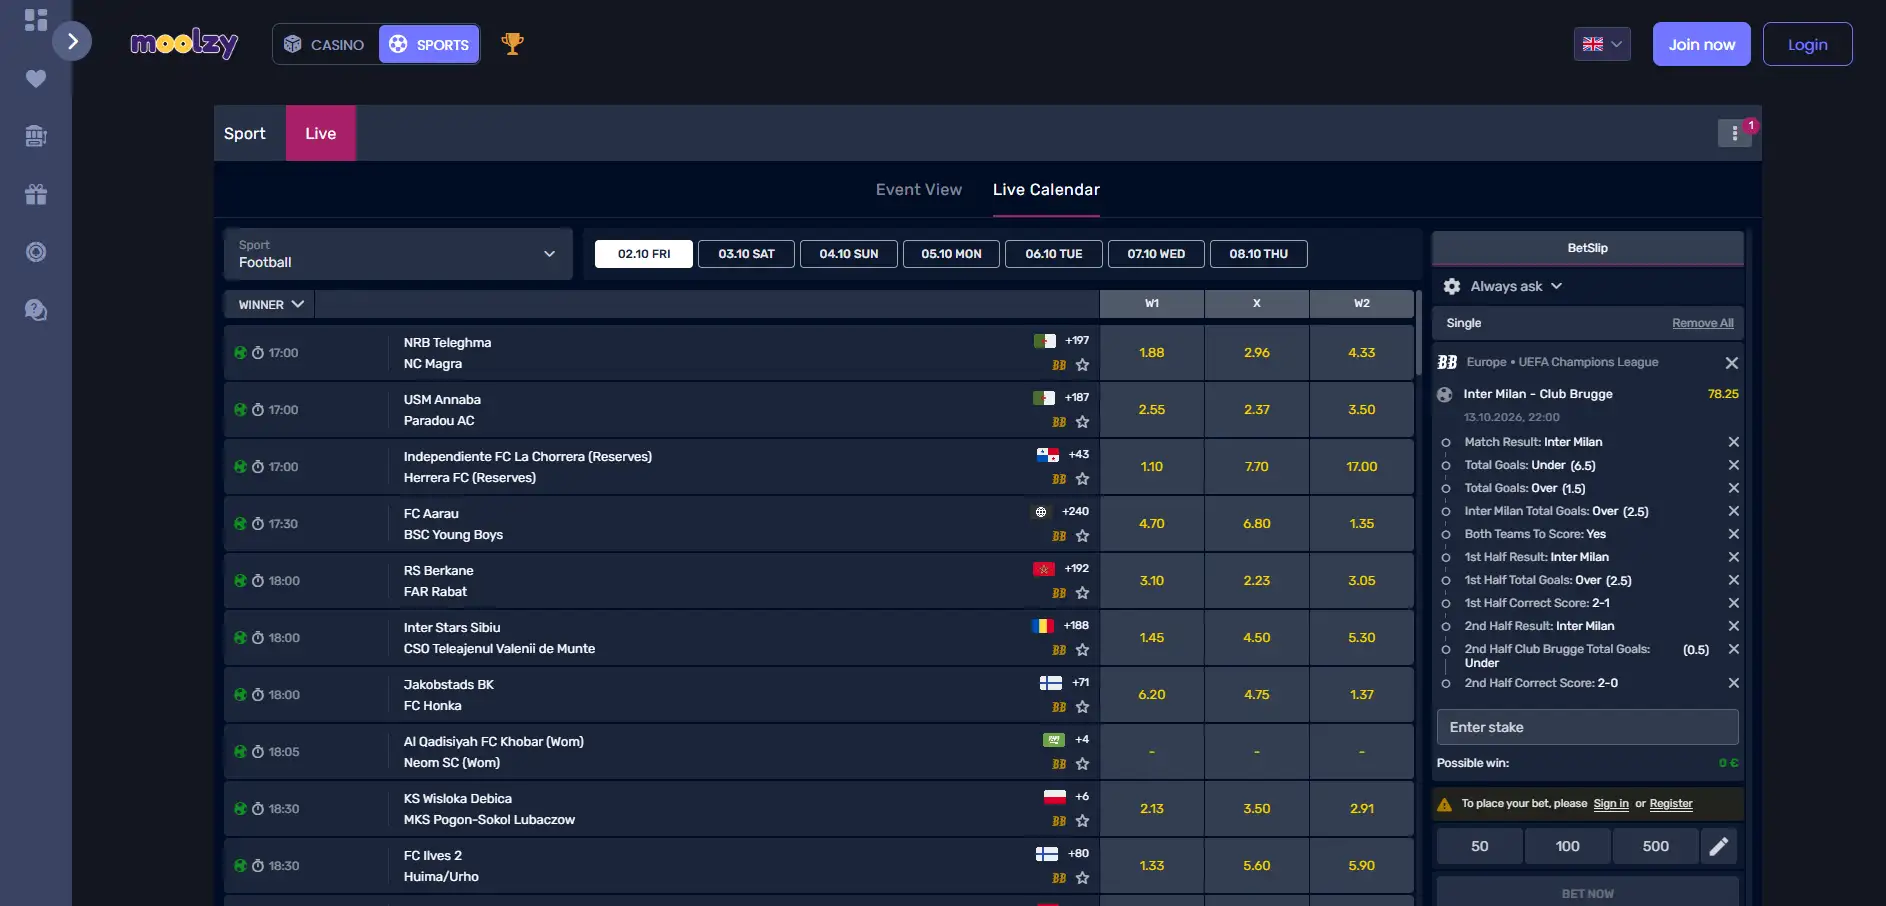Open the gift bonuses icon in sidebar
This screenshot has width=1886, height=906.
tap(36, 194)
